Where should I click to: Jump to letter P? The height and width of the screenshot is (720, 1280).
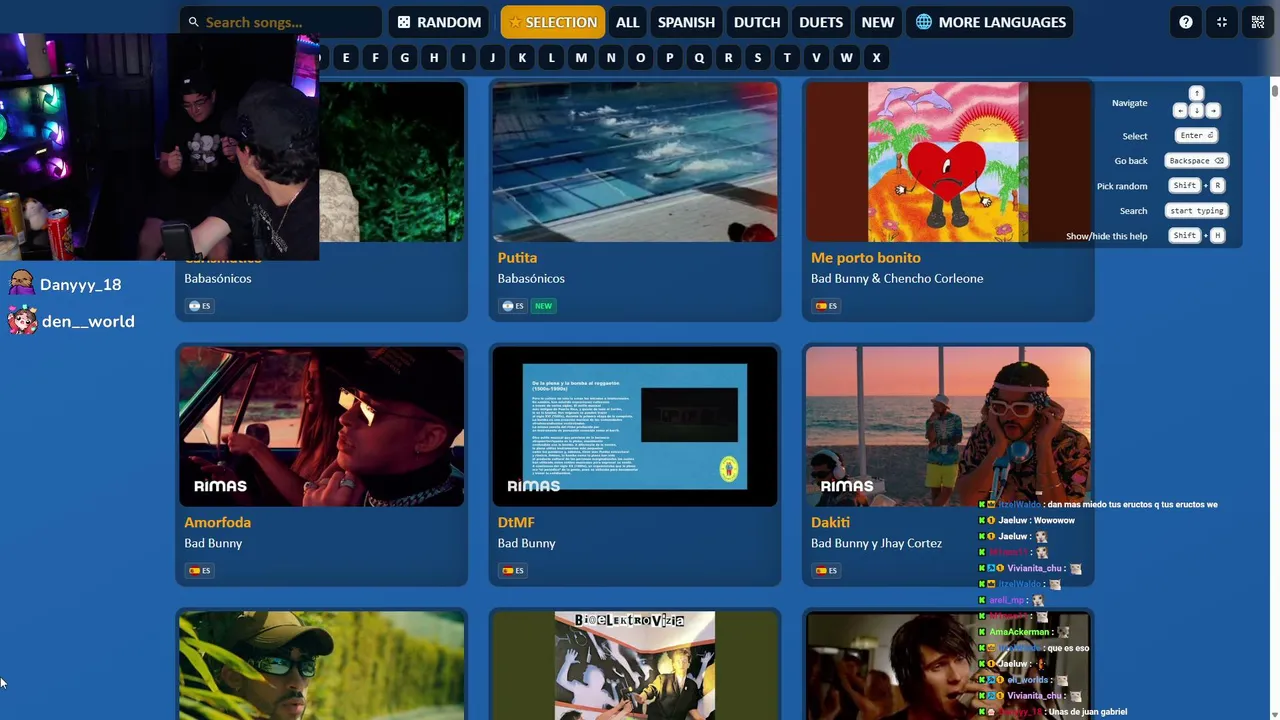point(670,58)
